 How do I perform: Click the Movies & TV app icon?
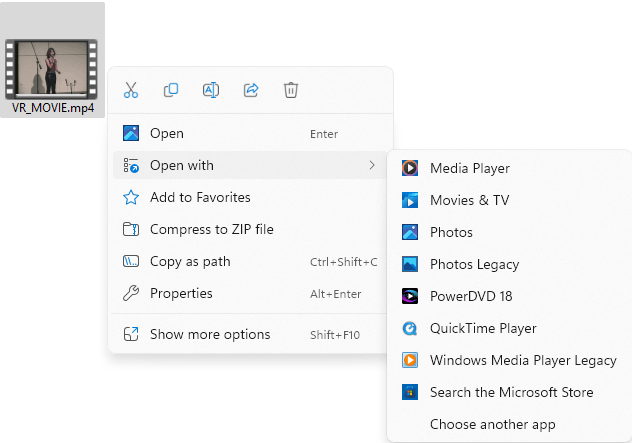pos(410,200)
